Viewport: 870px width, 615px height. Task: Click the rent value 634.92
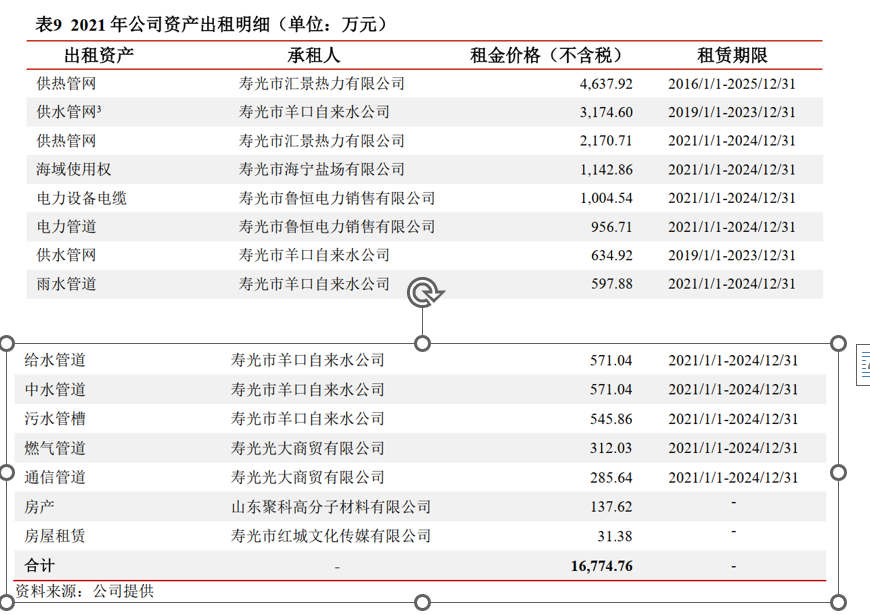[x=611, y=255]
